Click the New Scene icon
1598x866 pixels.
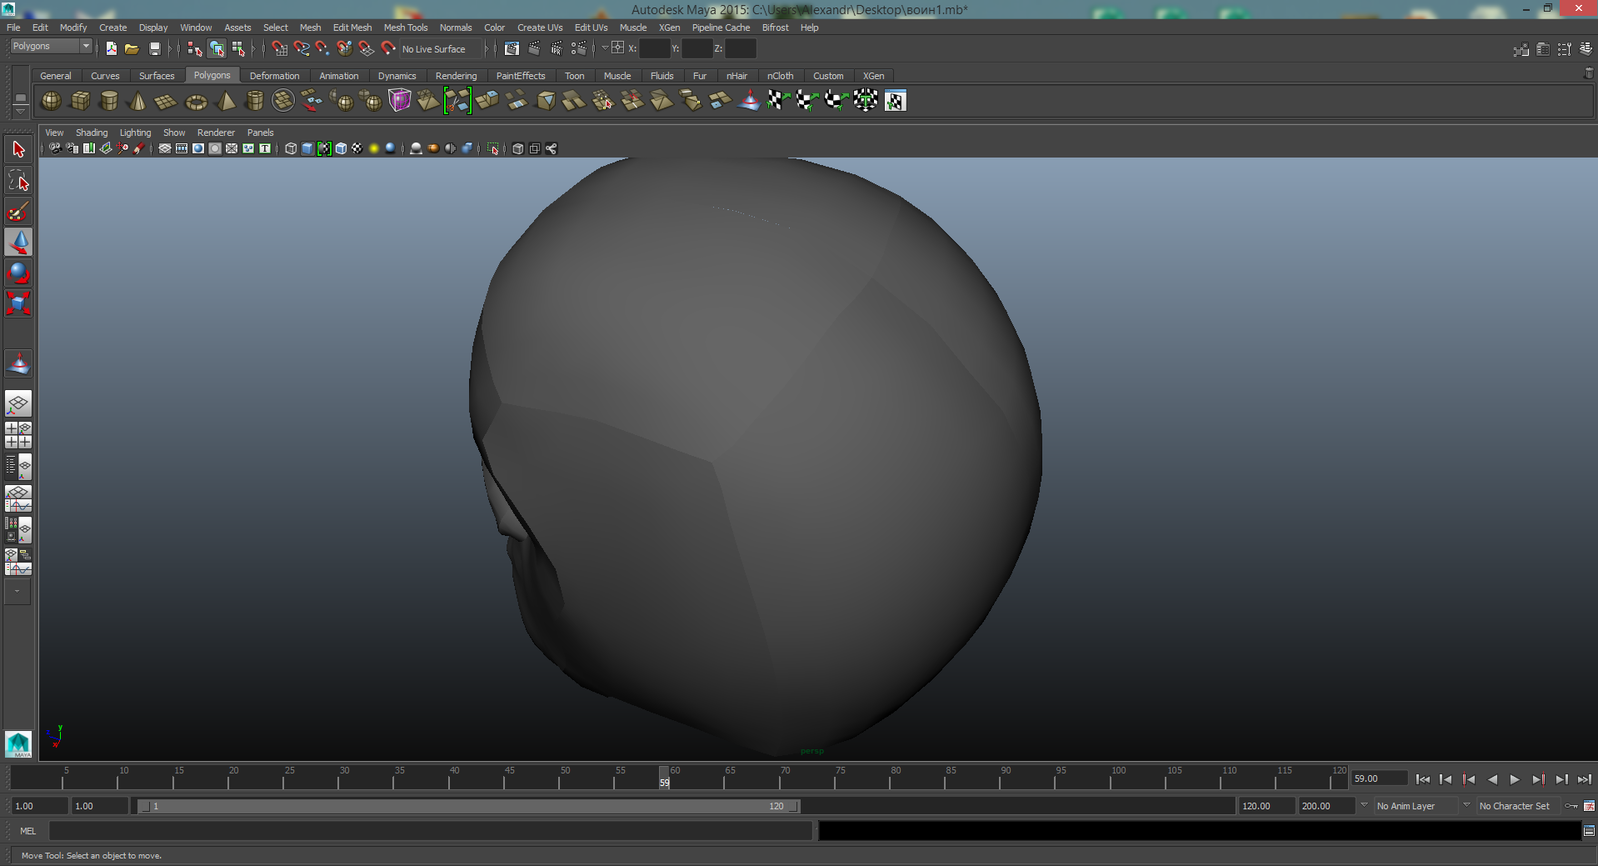tap(111, 48)
